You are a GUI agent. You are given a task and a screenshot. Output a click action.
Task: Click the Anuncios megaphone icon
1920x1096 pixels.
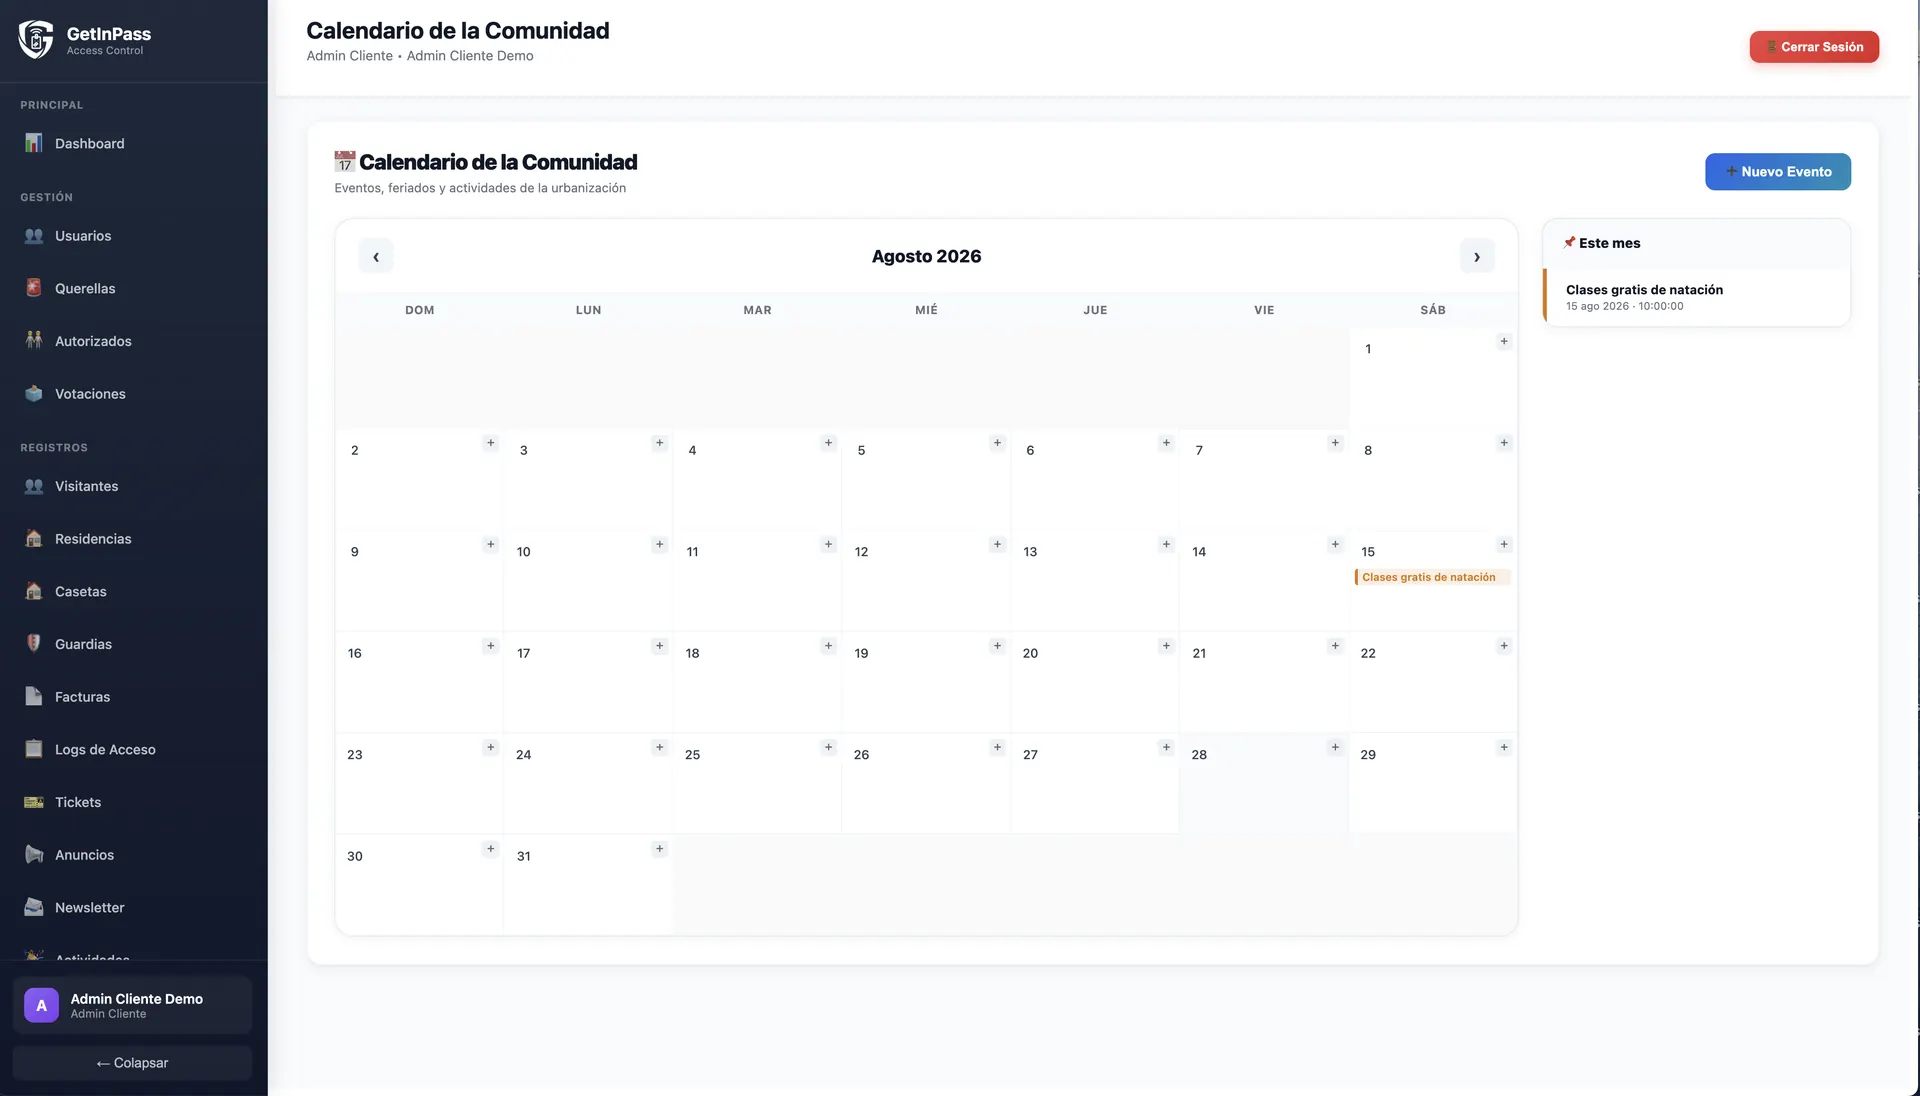pos(34,855)
